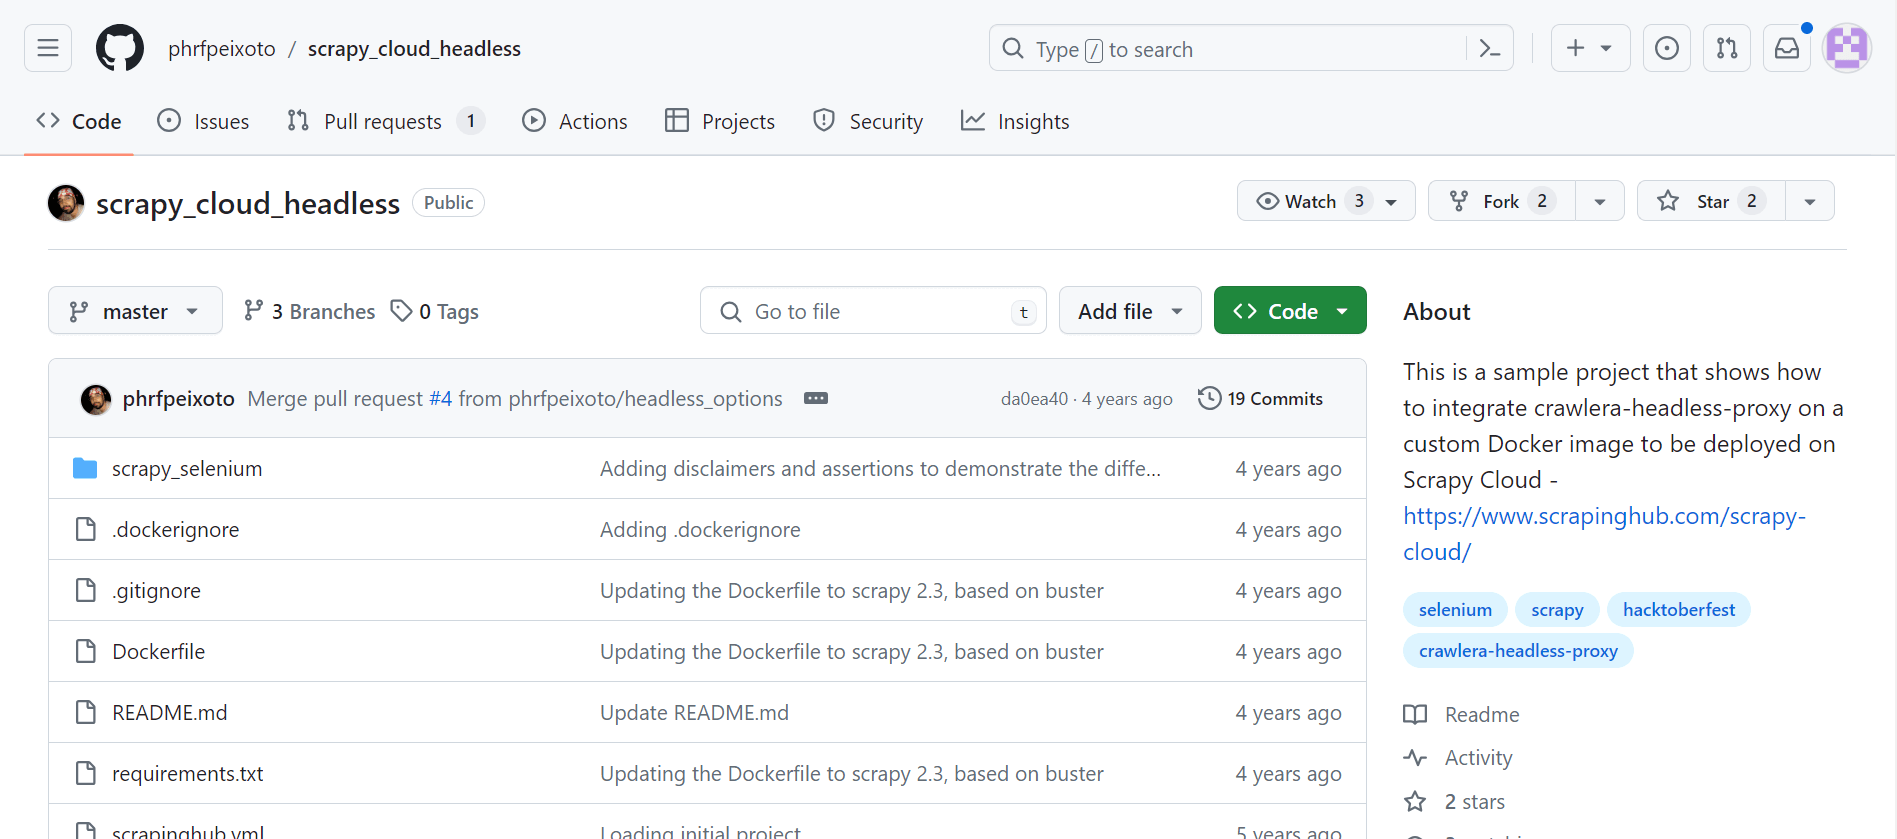Select the hacktoberfest topic tag
The width and height of the screenshot is (1897, 839).
tap(1678, 610)
